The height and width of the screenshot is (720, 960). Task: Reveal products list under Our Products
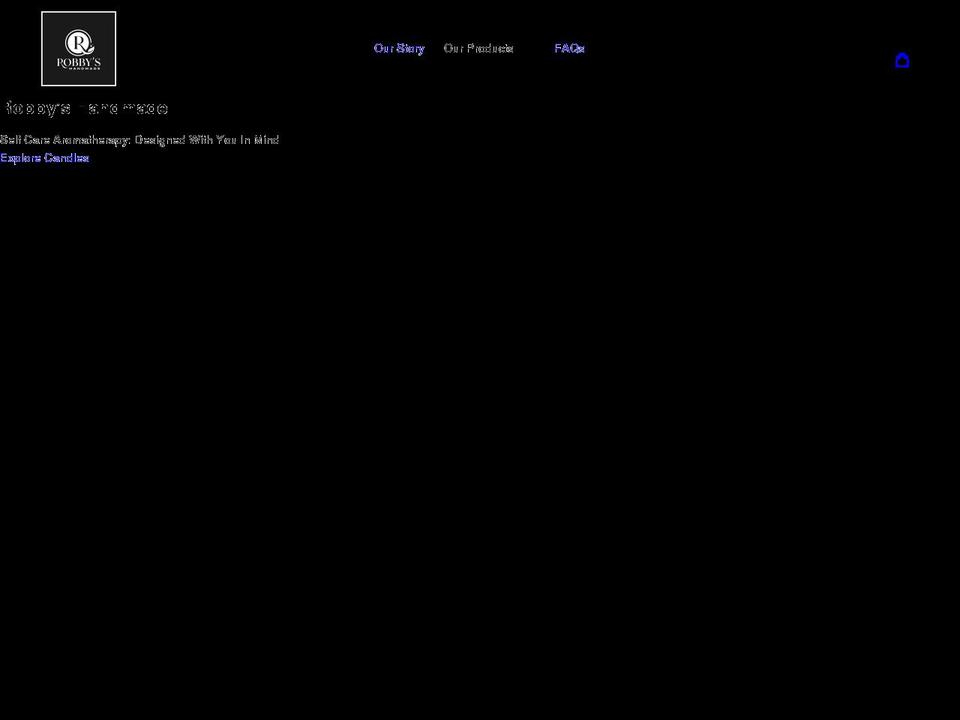[x=479, y=48]
